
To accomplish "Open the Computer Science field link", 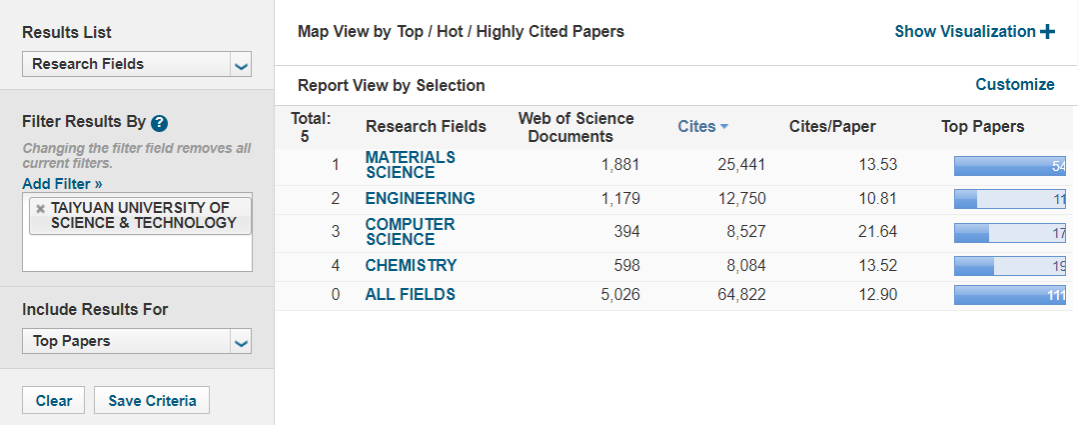I will pos(410,232).
